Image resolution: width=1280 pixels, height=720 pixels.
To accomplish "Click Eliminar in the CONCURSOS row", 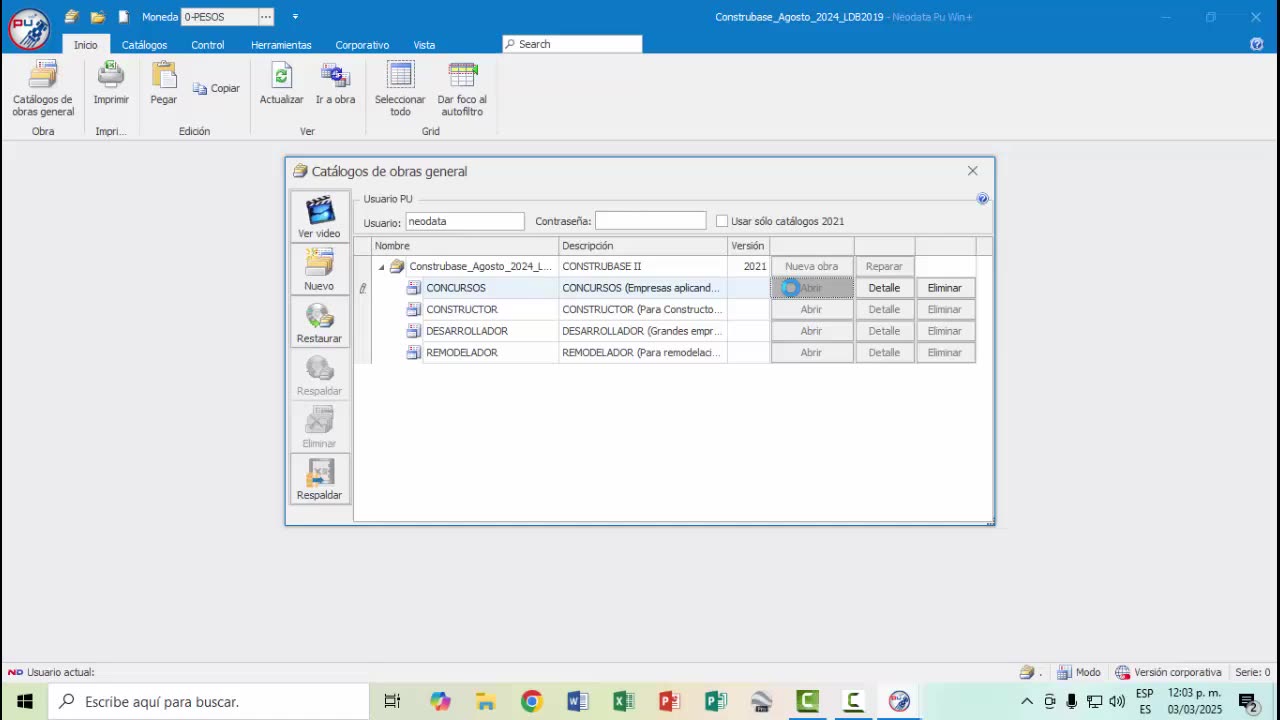I will [x=945, y=288].
